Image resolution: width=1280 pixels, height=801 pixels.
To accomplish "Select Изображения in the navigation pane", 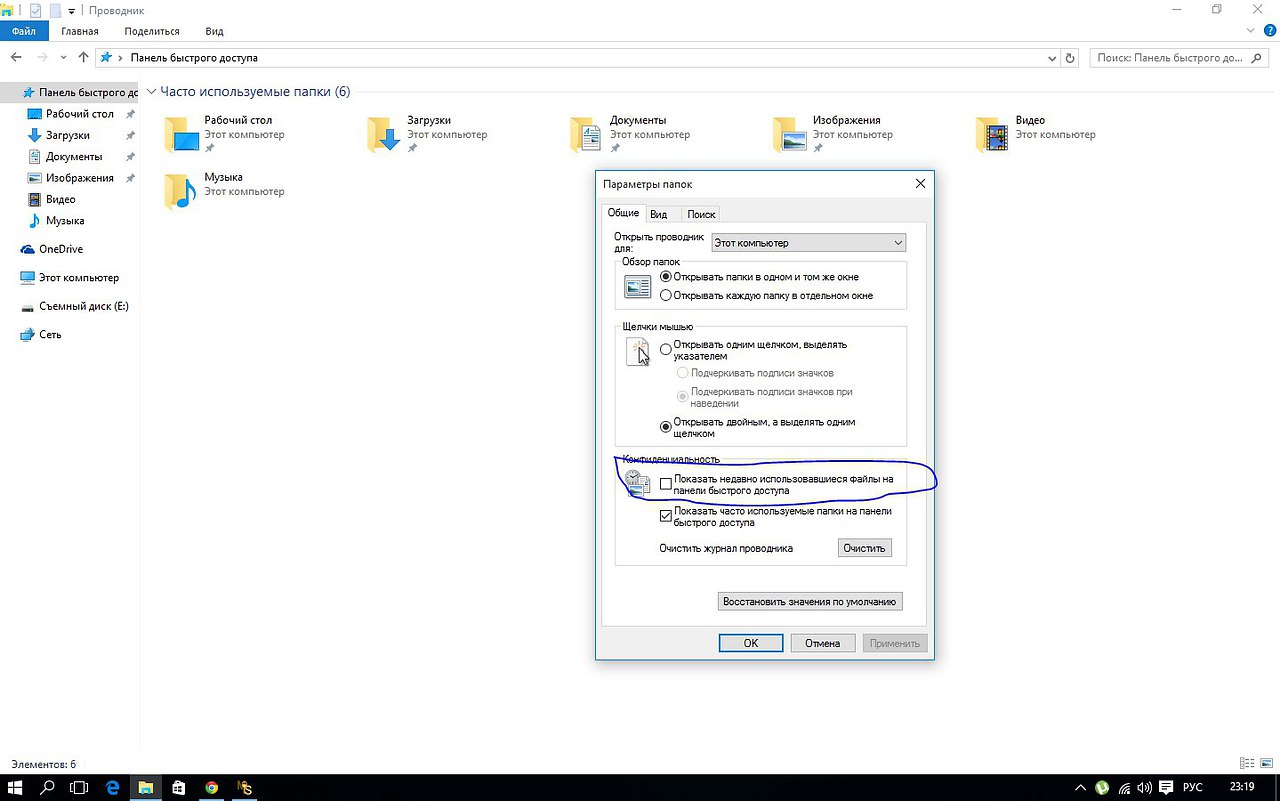I will click(80, 178).
